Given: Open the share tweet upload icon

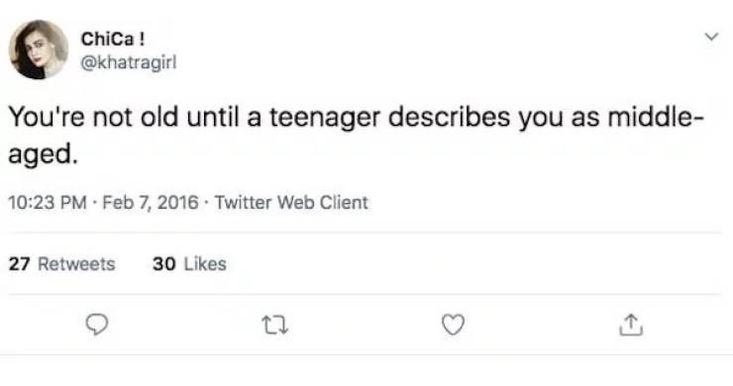Looking at the screenshot, I should [x=631, y=324].
